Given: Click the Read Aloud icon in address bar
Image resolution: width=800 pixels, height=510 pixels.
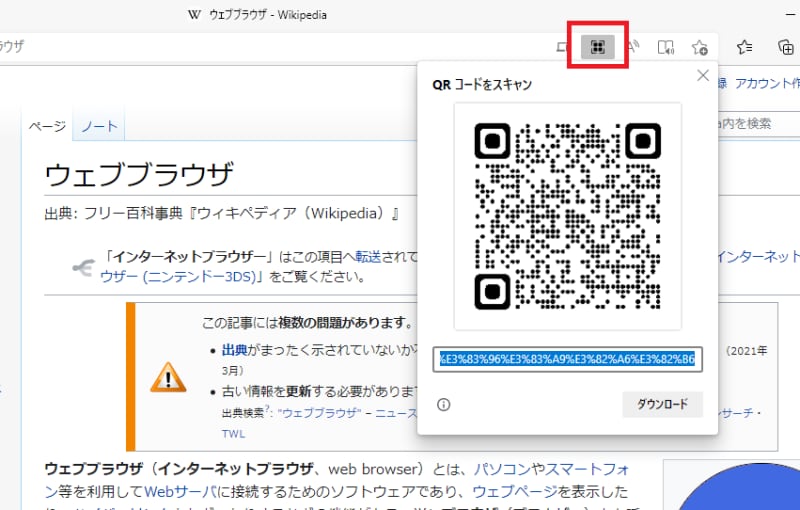Looking at the screenshot, I should [x=633, y=47].
